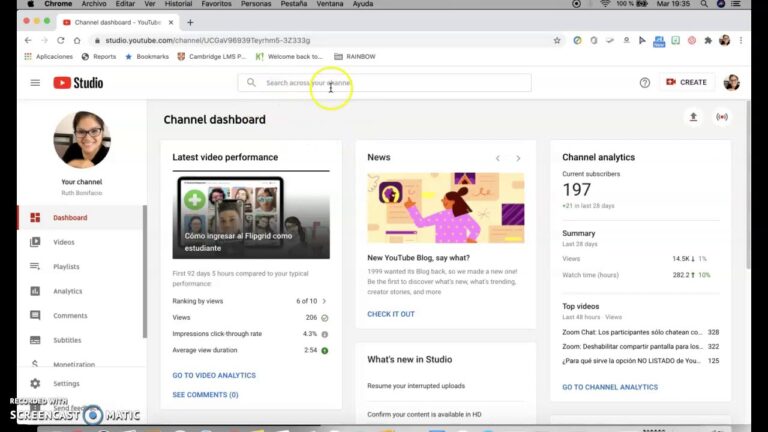Open the Aplicaciones bookmarks shortcut

point(48,56)
